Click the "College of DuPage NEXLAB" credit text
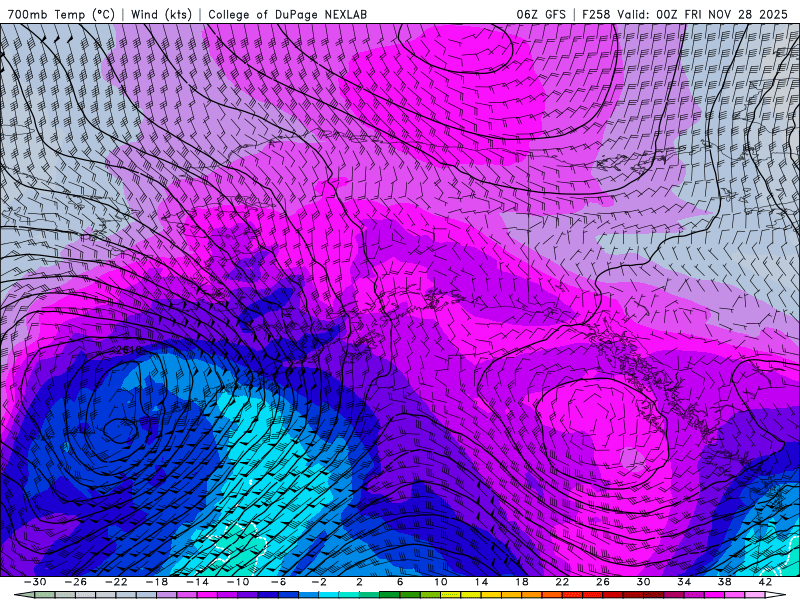Image resolution: width=800 pixels, height=600 pixels. pyautogui.click(x=287, y=14)
